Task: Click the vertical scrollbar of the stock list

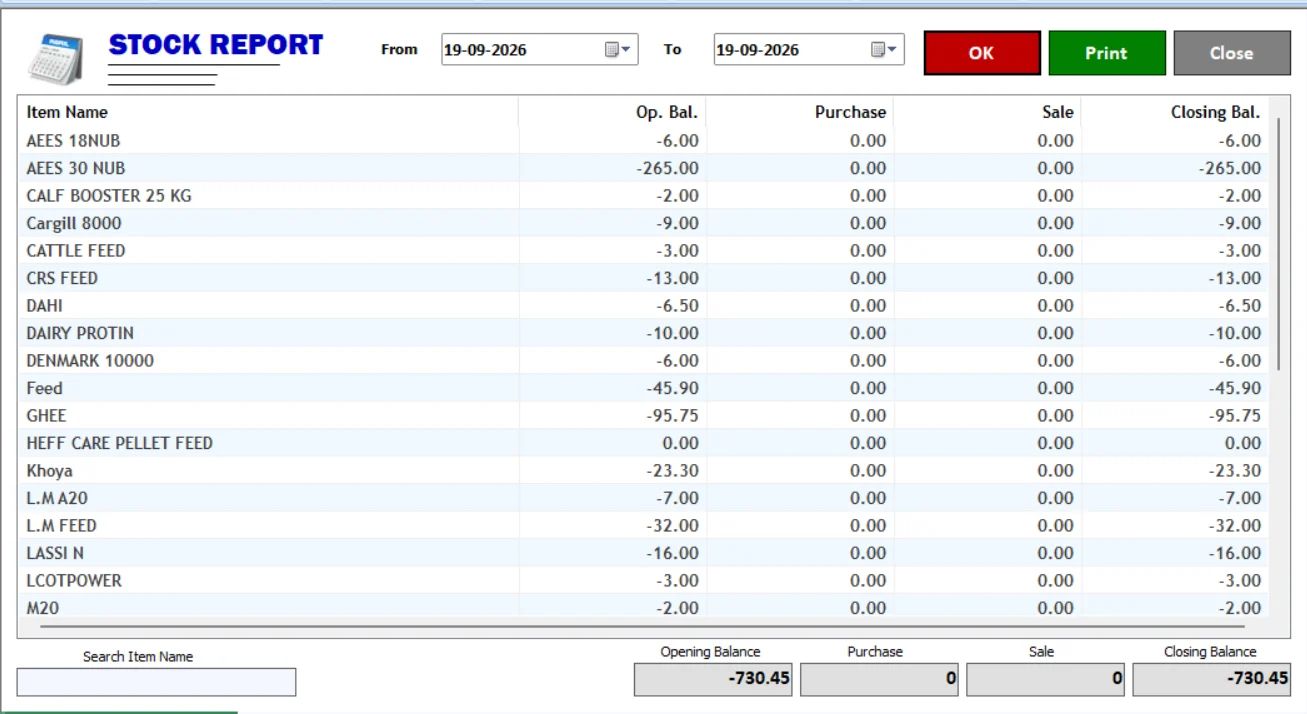Action: (x=1277, y=244)
